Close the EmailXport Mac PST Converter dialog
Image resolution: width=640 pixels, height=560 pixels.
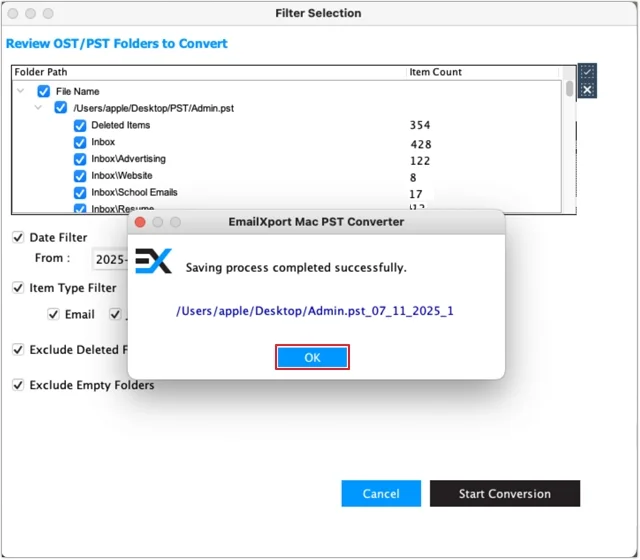[x=140, y=222]
